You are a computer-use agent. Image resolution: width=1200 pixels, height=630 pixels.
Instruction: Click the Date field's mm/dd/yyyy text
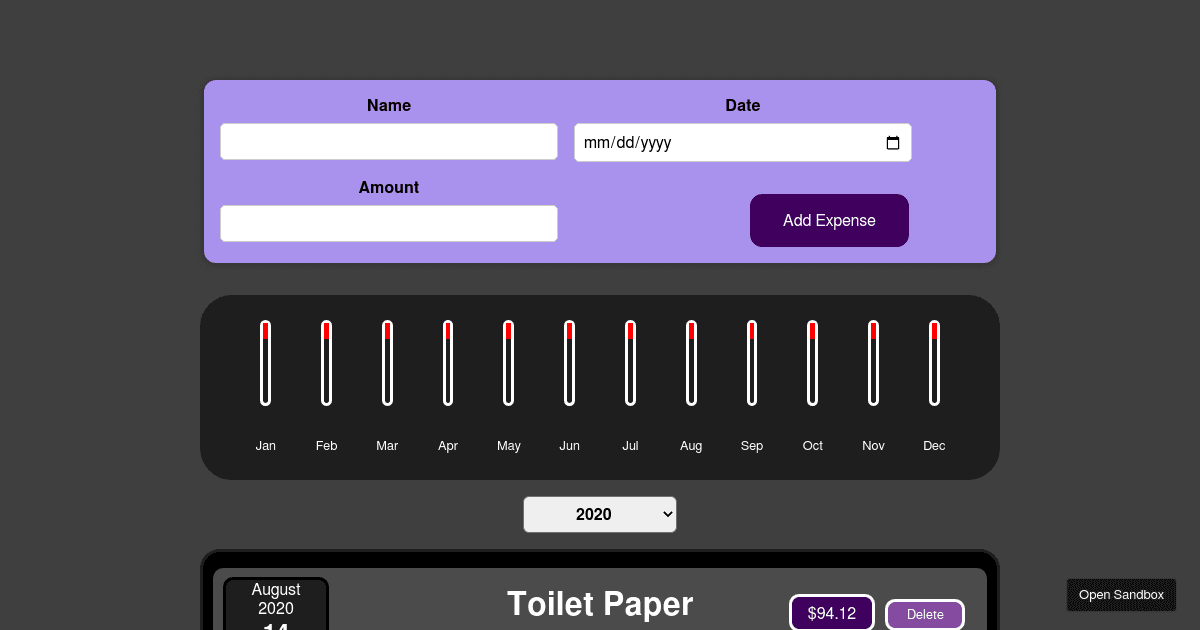tap(628, 143)
